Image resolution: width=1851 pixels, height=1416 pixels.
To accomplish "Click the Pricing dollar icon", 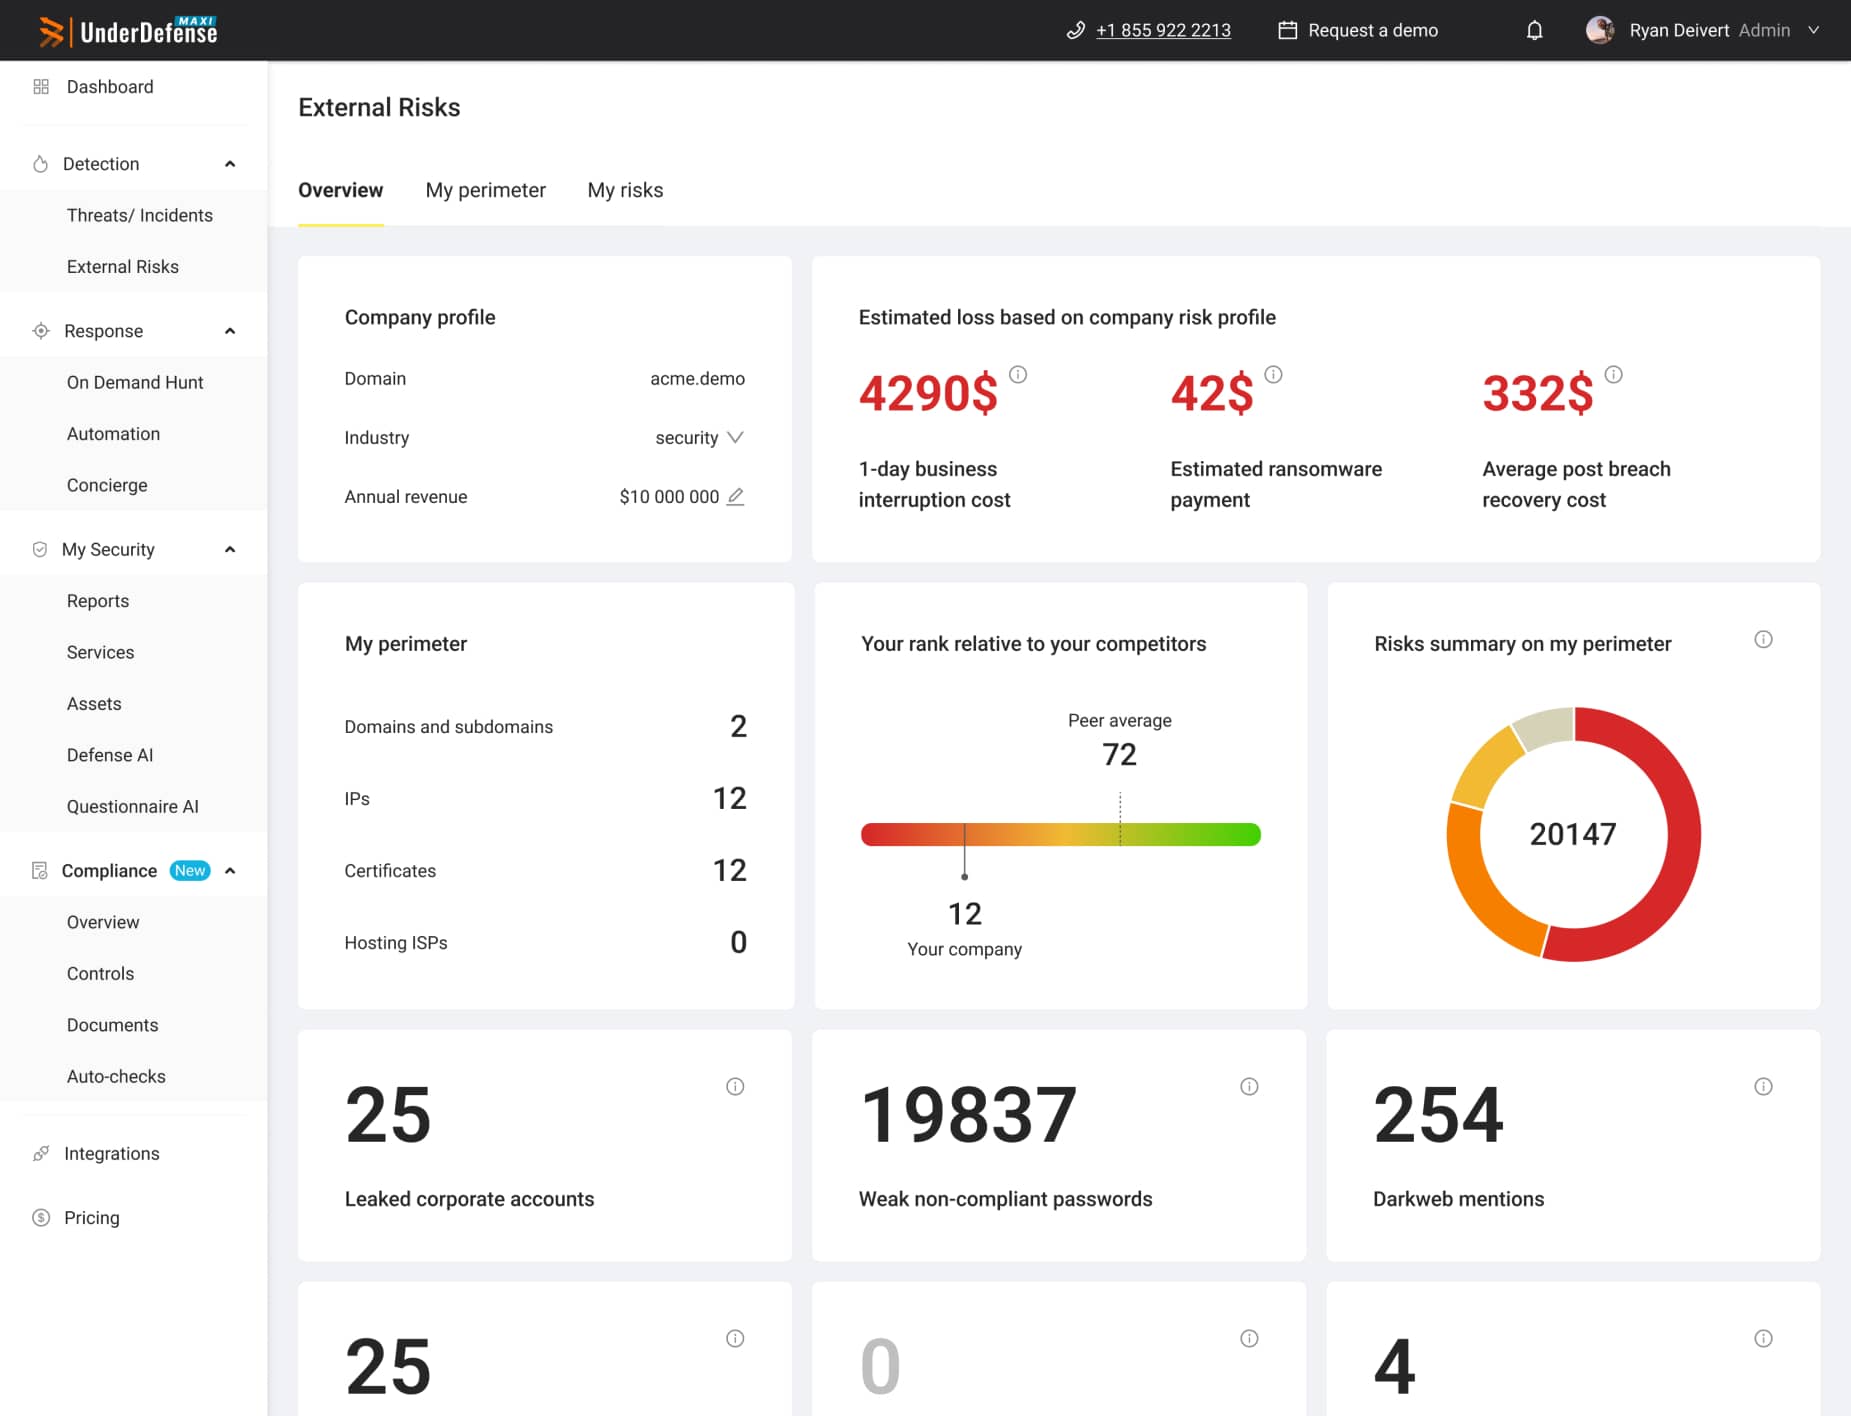I will (x=41, y=1218).
